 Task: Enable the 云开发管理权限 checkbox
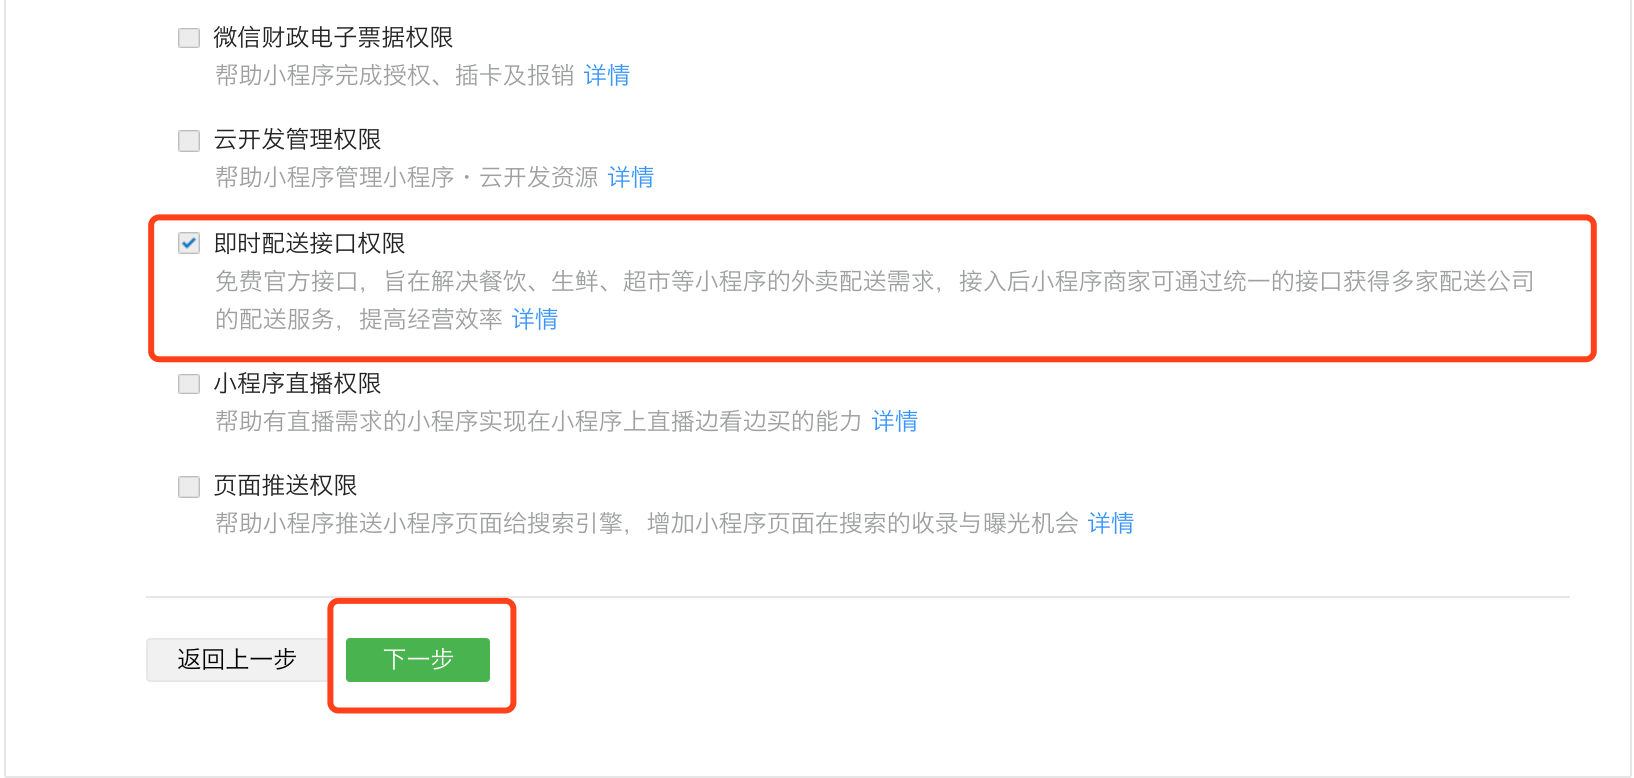[189, 140]
